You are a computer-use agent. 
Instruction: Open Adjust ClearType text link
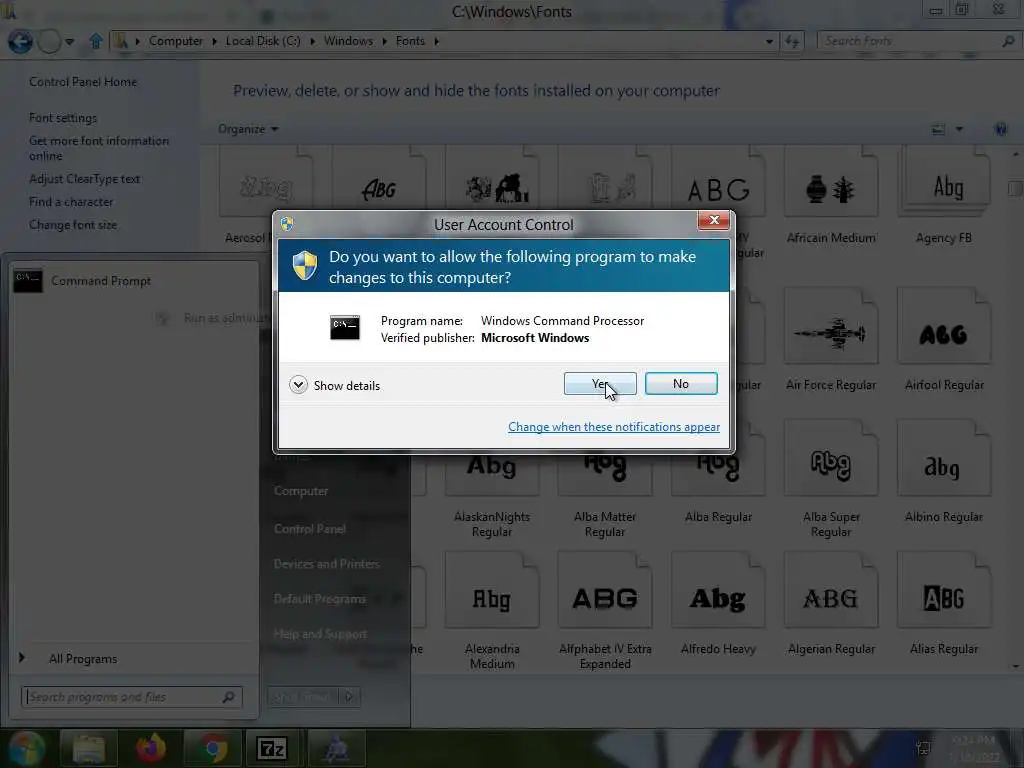coord(84,179)
